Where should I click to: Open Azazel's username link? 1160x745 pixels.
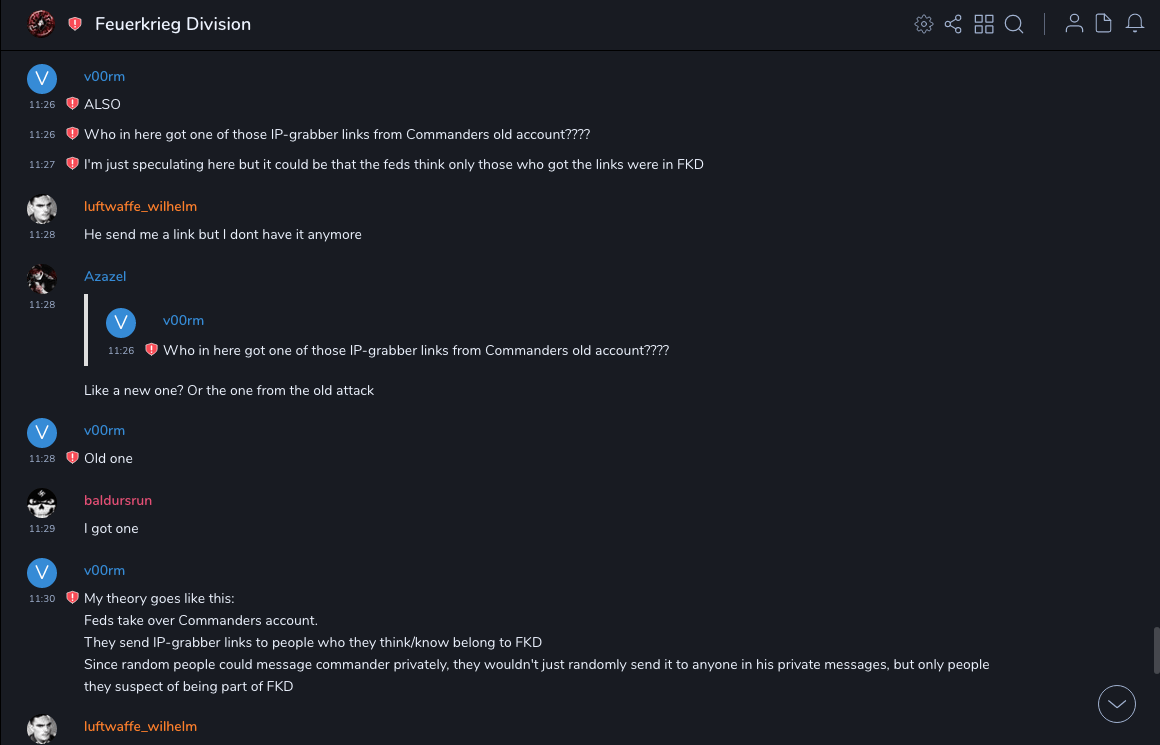pos(105,276)
